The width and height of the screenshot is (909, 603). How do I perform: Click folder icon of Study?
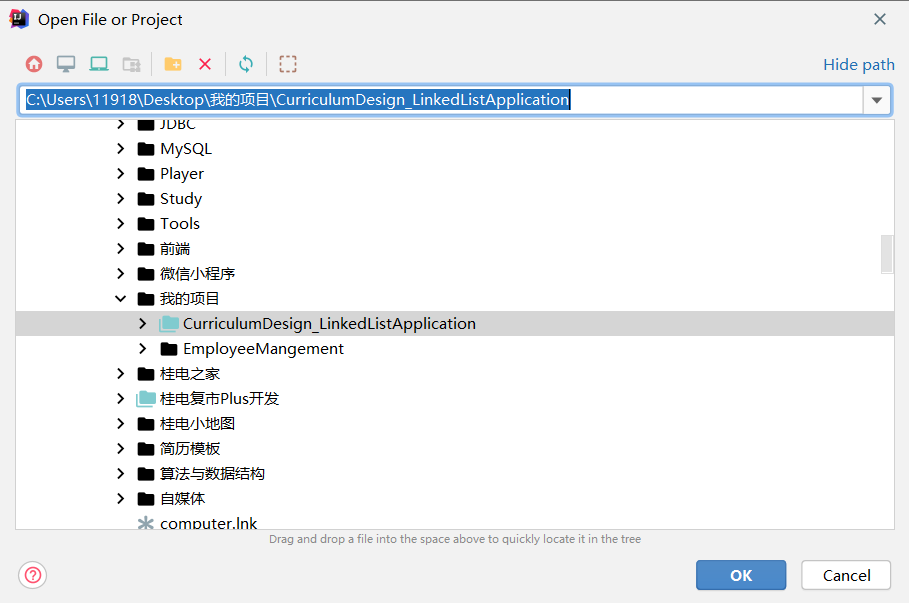146,199
